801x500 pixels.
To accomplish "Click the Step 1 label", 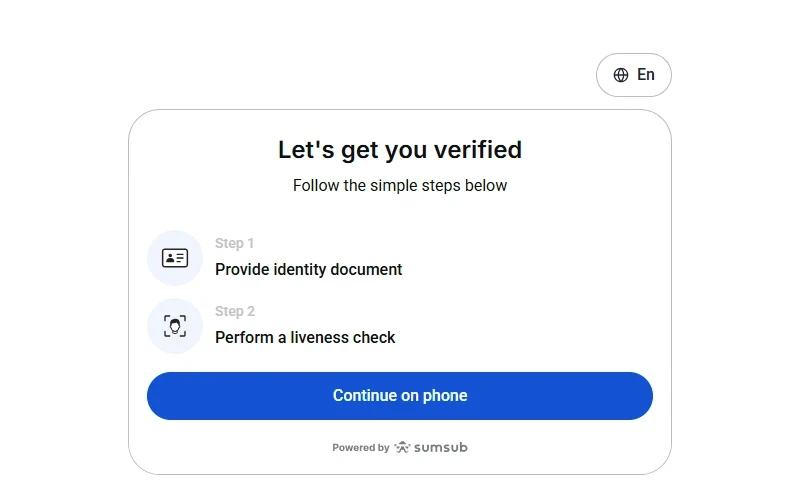I will point(234,243).
